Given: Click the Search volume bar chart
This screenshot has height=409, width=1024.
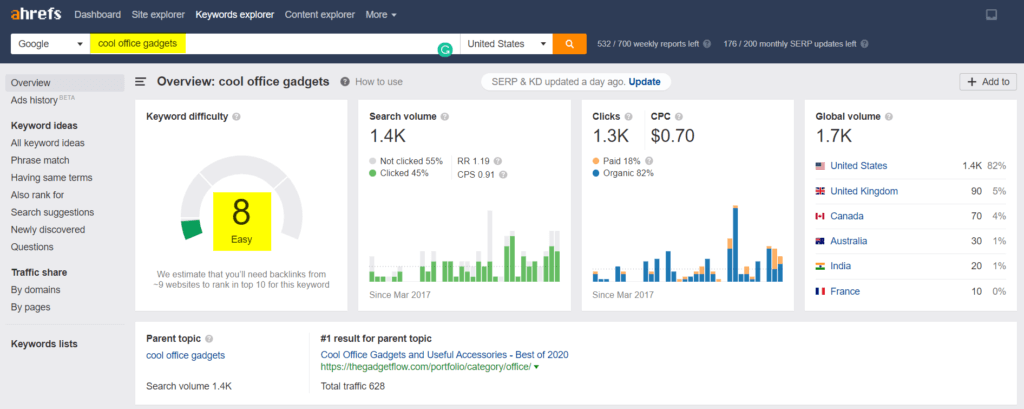Looking at the screenshot, I should click(464, 246).
